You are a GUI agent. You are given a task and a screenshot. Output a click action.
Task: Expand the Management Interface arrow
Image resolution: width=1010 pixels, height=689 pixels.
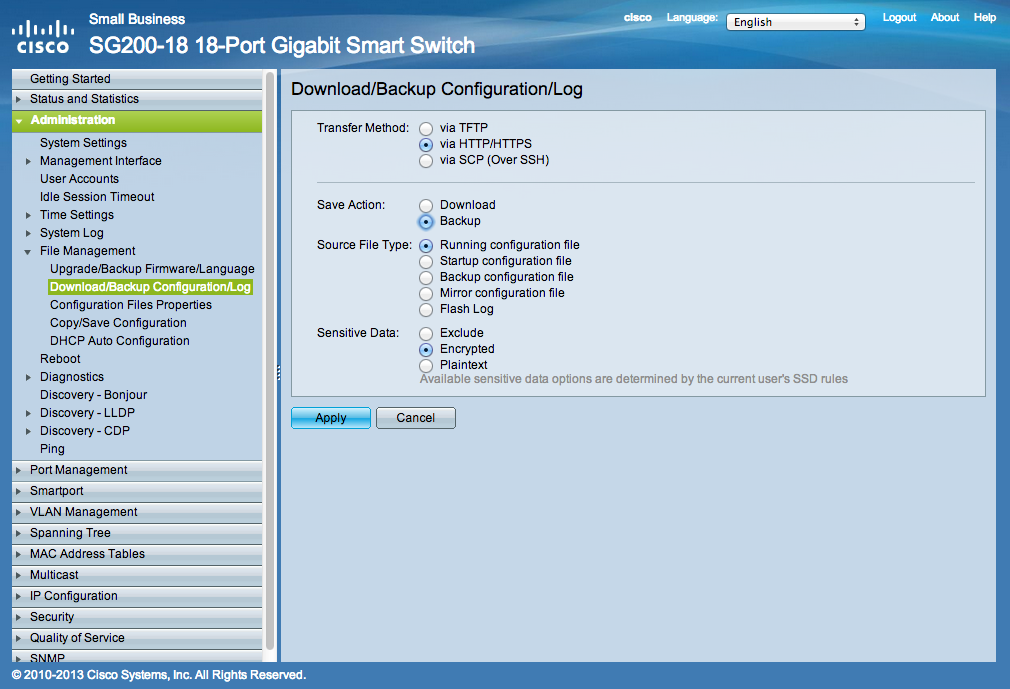28,162
